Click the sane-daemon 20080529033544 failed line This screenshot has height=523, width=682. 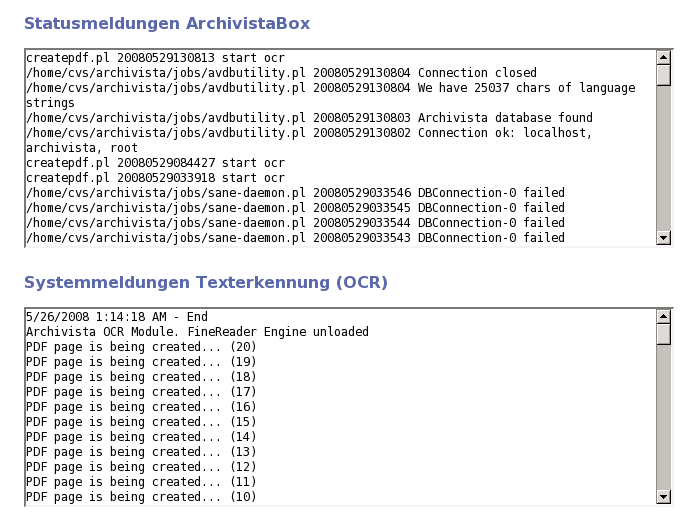coord(295,223)
